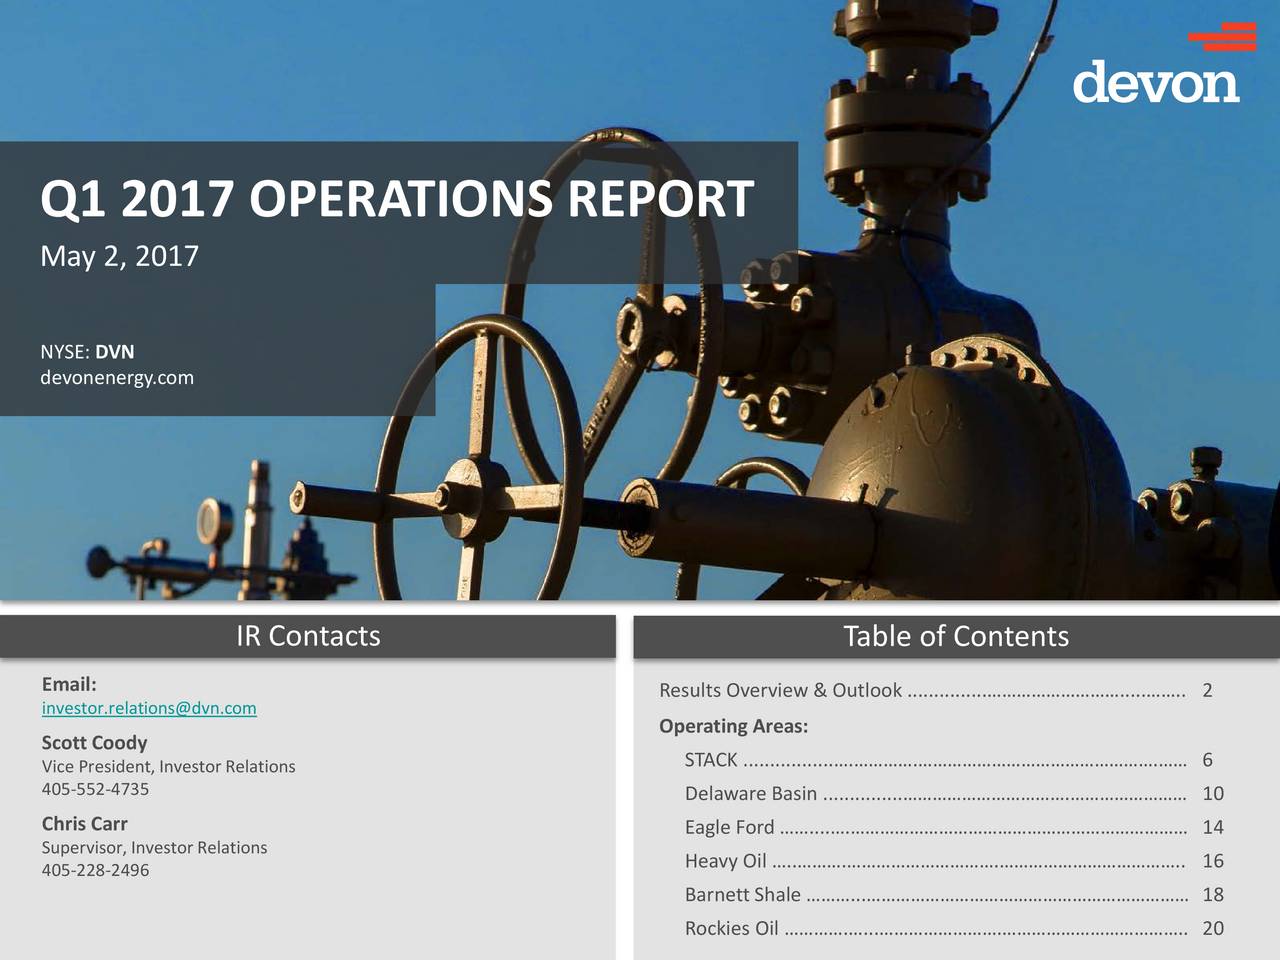The width and height of the screenshot is (1280, 960).
Task: Select the Chris Carr name
Action: 85,824
